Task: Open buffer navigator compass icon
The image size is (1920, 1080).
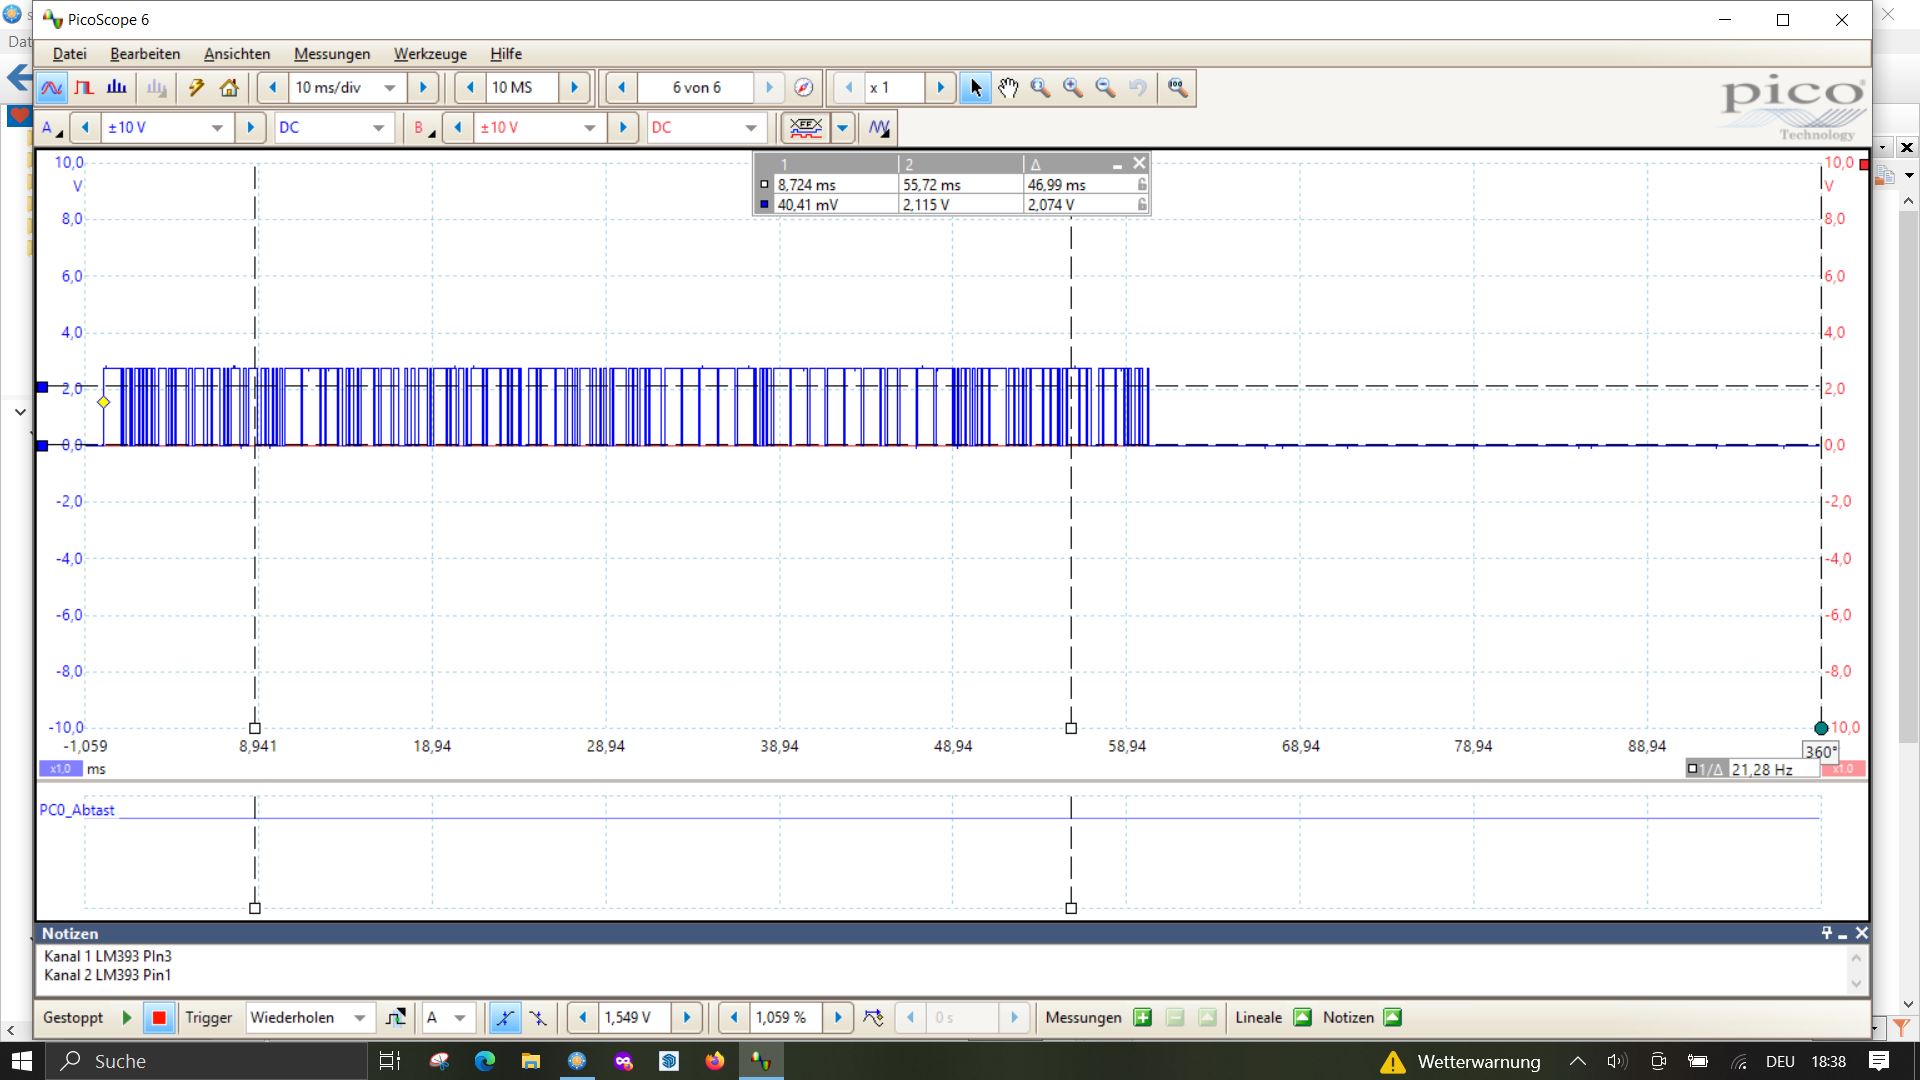Action: coord(804,88)
